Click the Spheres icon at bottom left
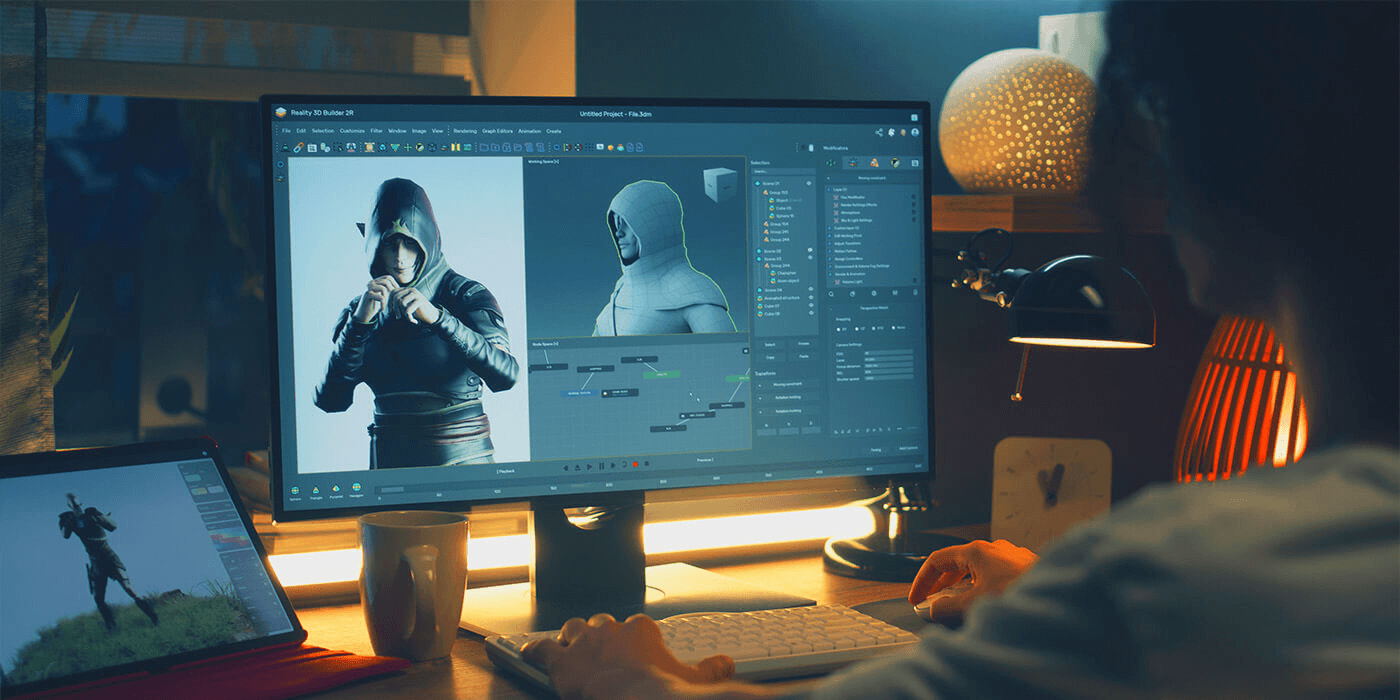Screen dimensions: 1400x700 coord(294,490)
